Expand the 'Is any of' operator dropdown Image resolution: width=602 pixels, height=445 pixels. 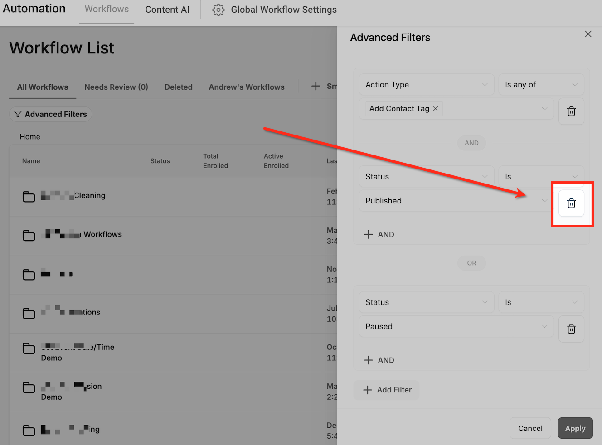point(541,84)
